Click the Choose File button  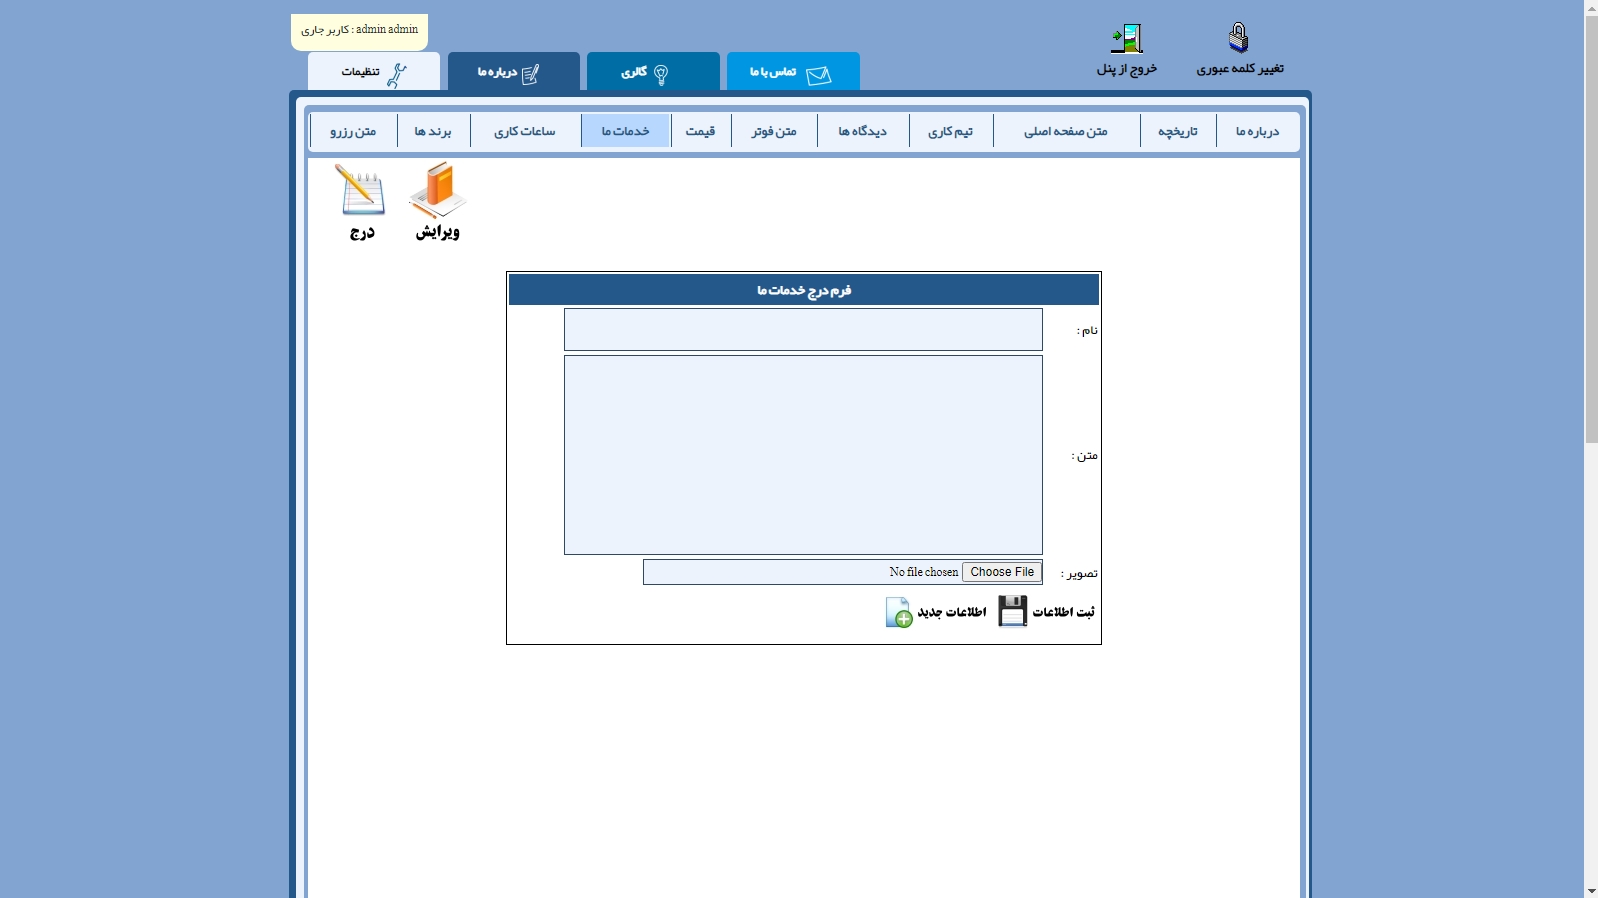1002,572
